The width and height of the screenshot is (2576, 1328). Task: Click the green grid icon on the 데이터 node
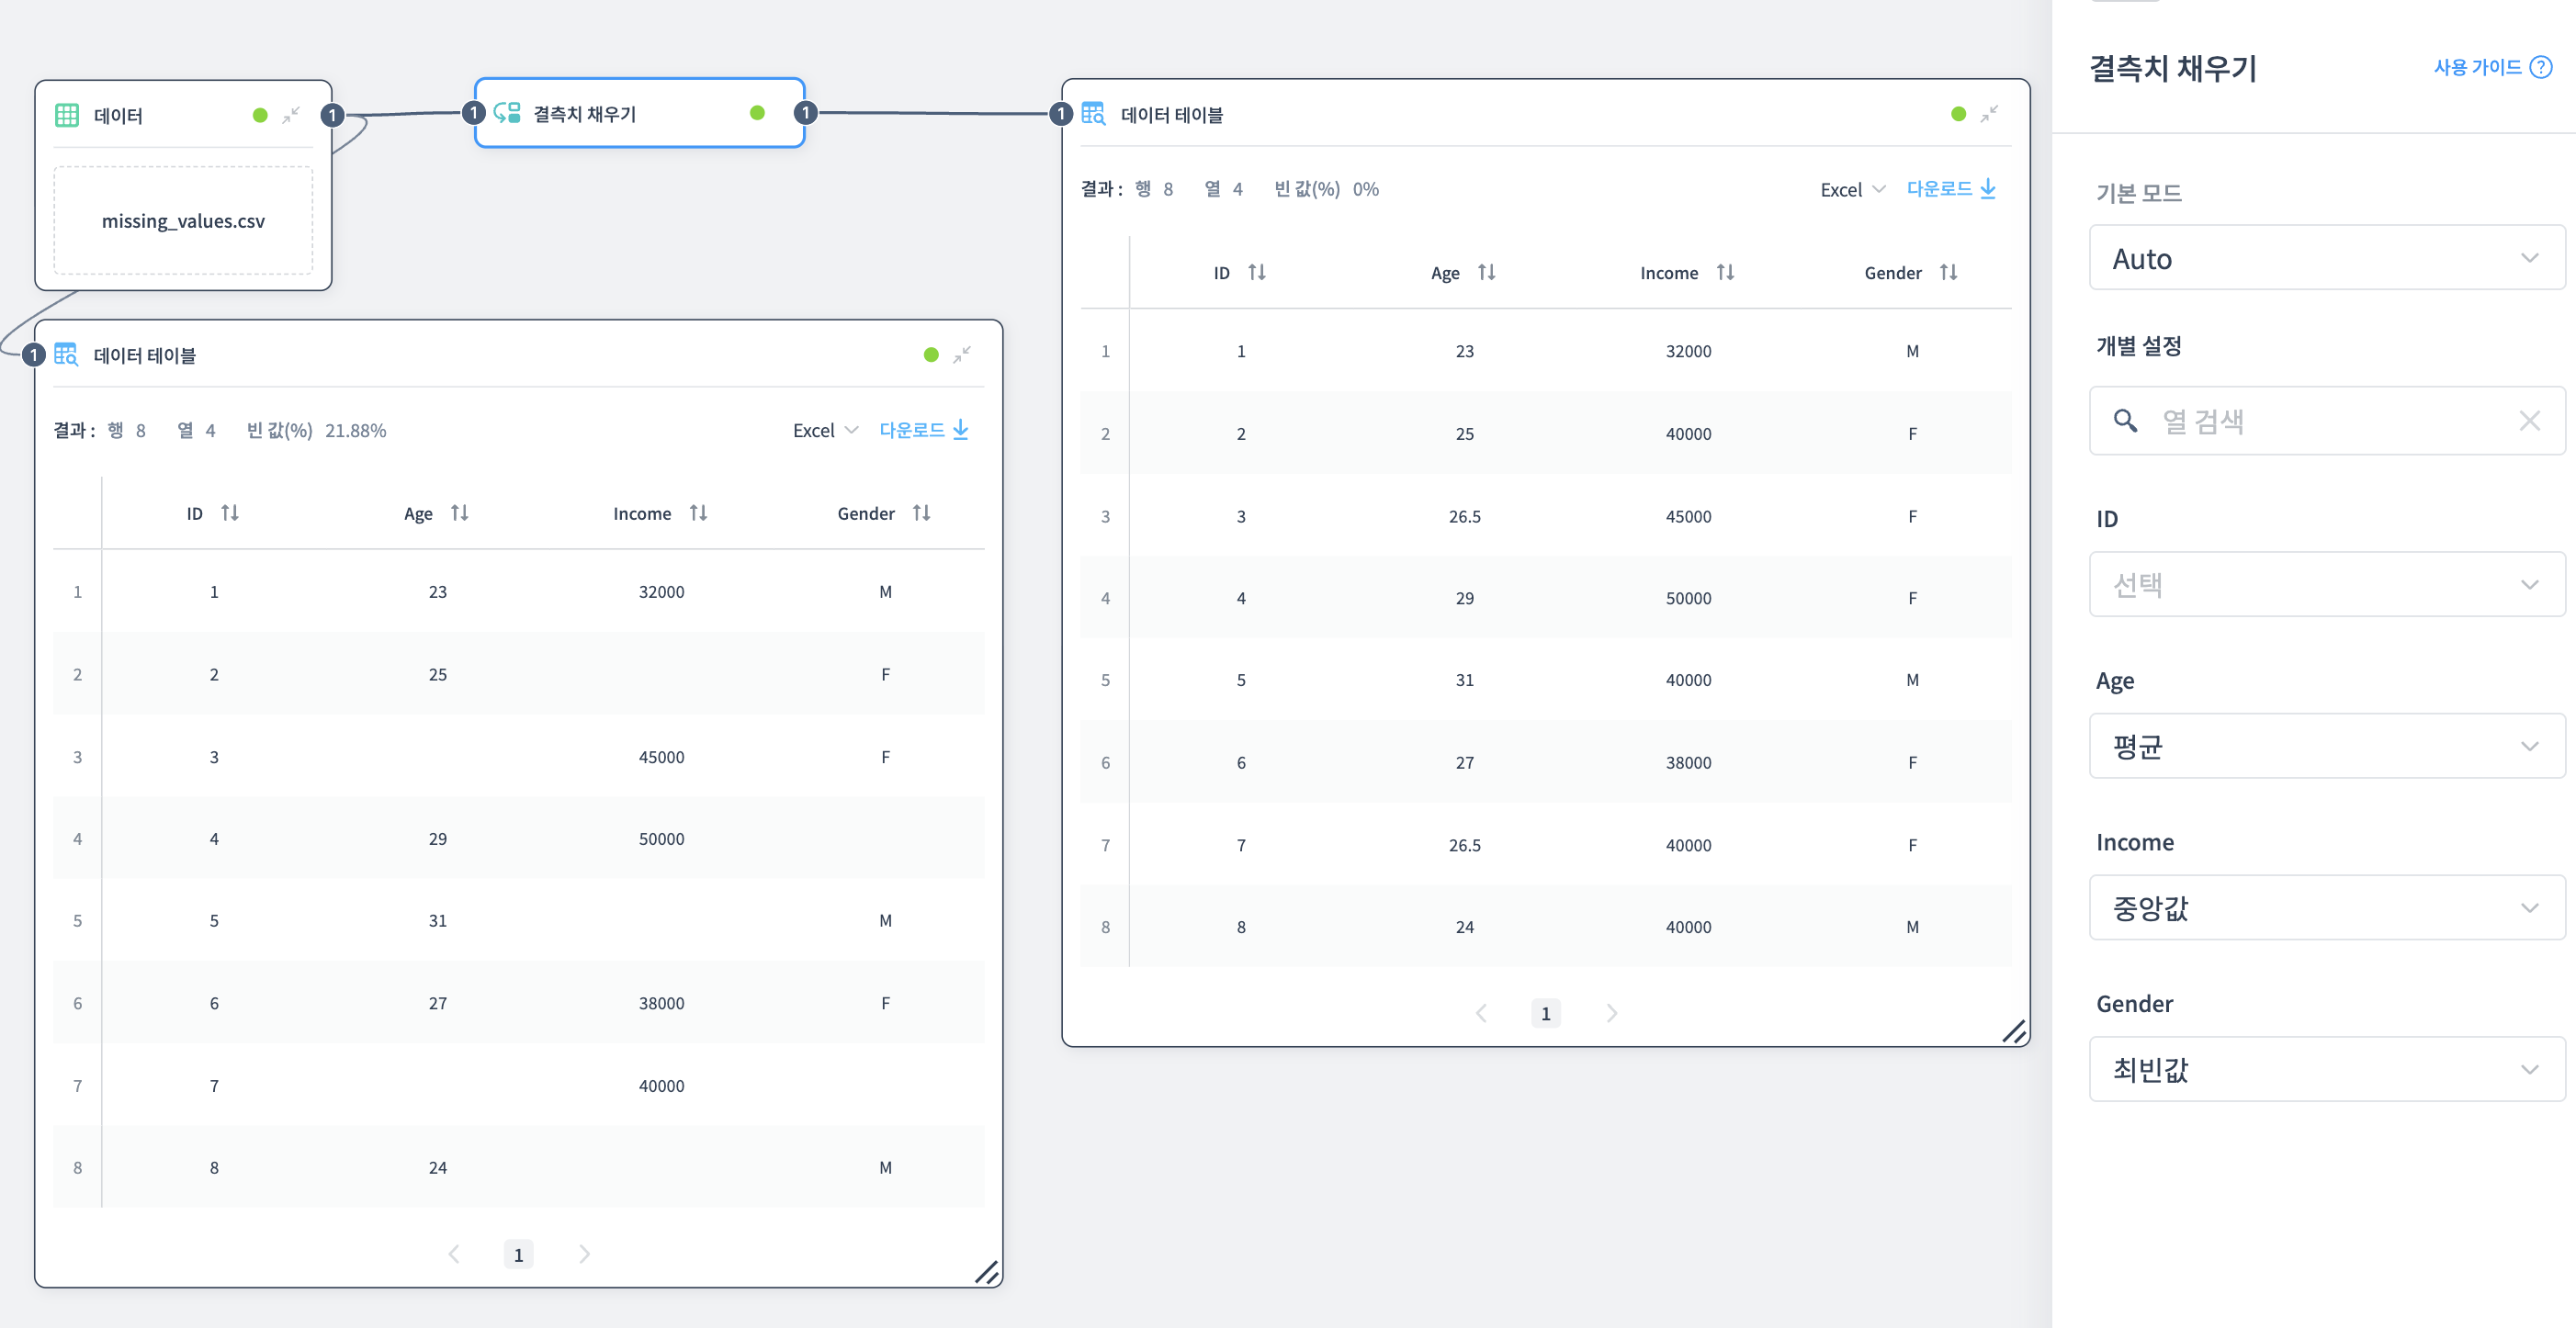coord(67,115)
